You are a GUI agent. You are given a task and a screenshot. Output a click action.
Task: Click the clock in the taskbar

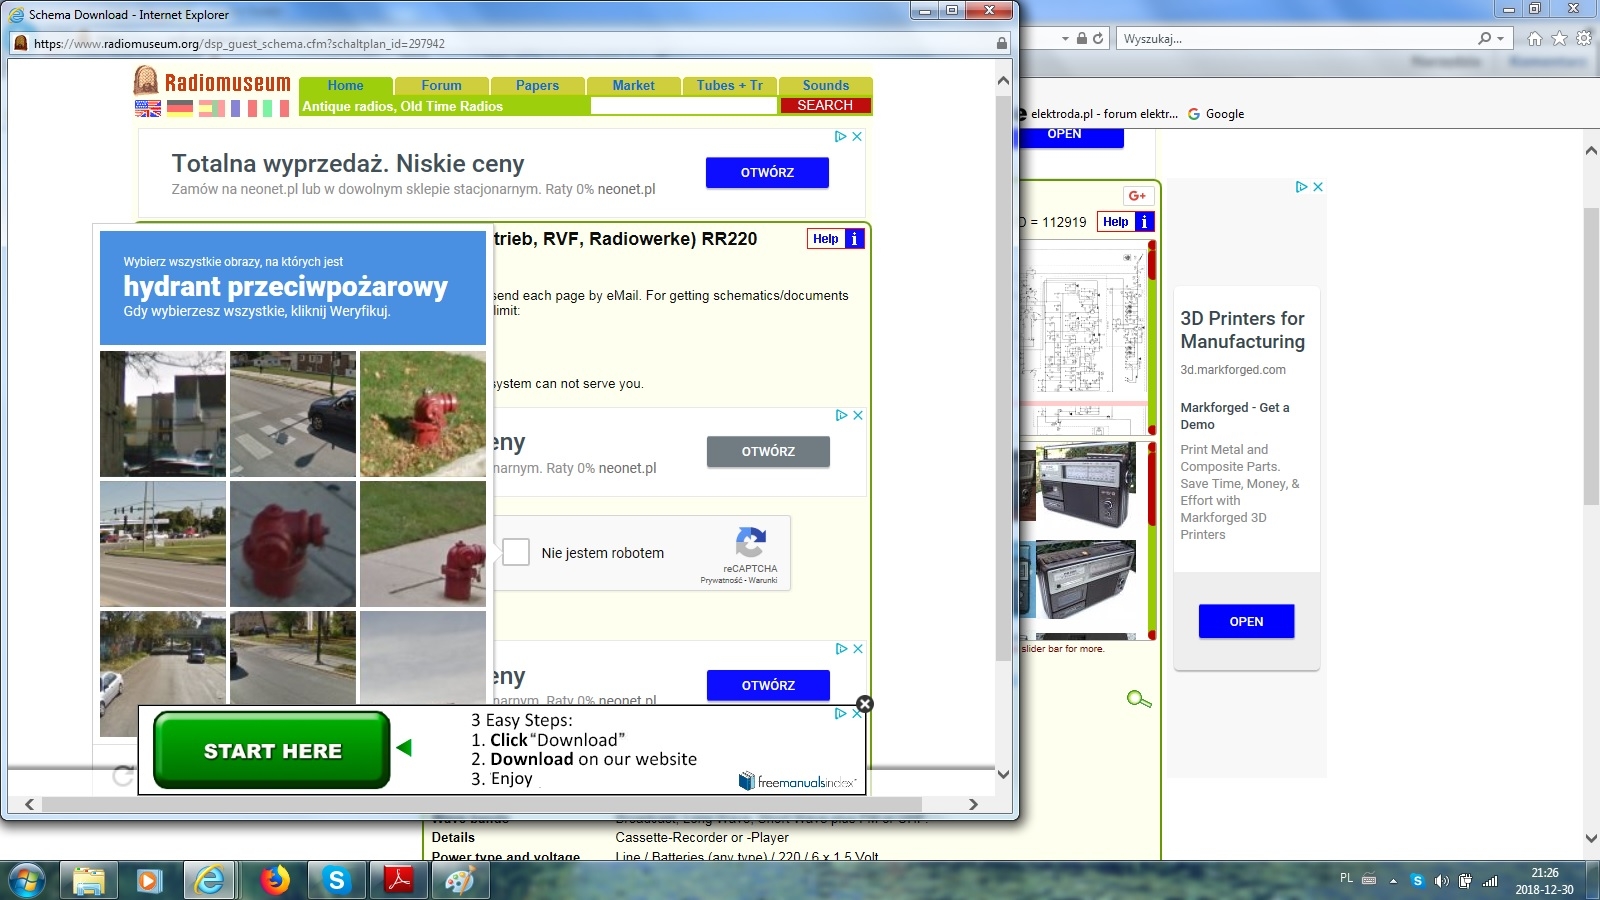1544,881
